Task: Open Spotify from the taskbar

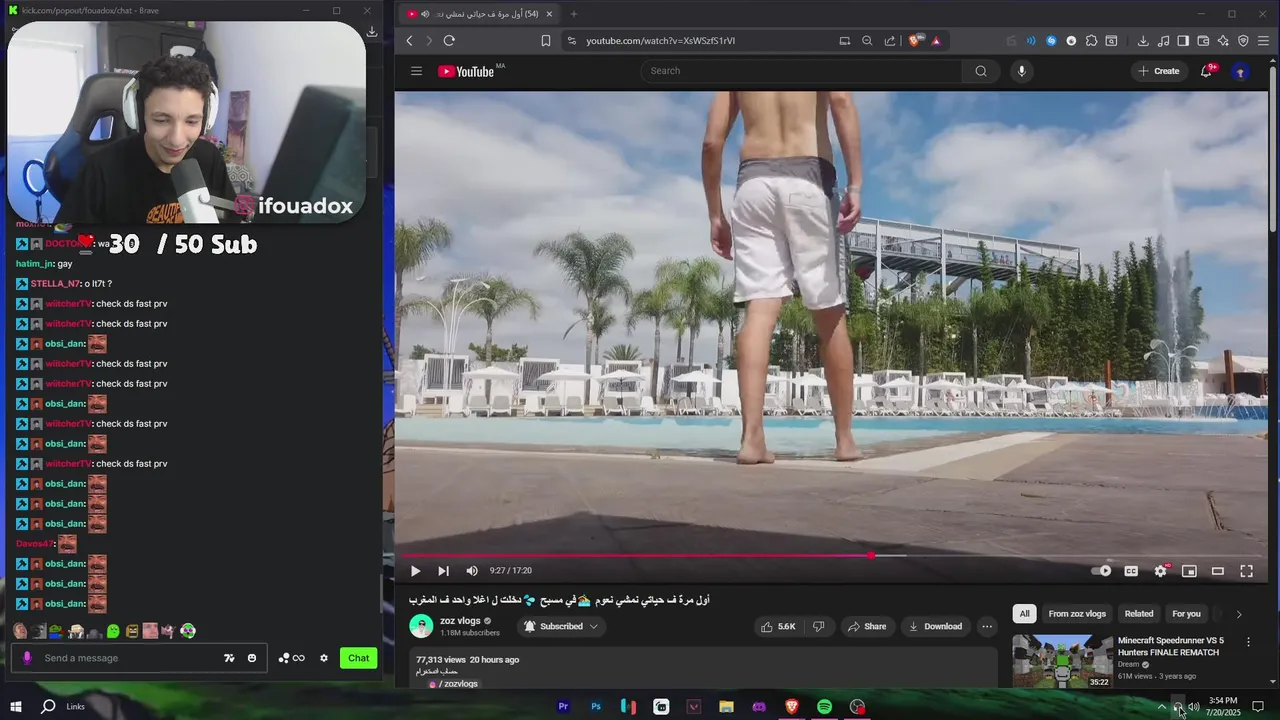Action: (x=824, y=707)
